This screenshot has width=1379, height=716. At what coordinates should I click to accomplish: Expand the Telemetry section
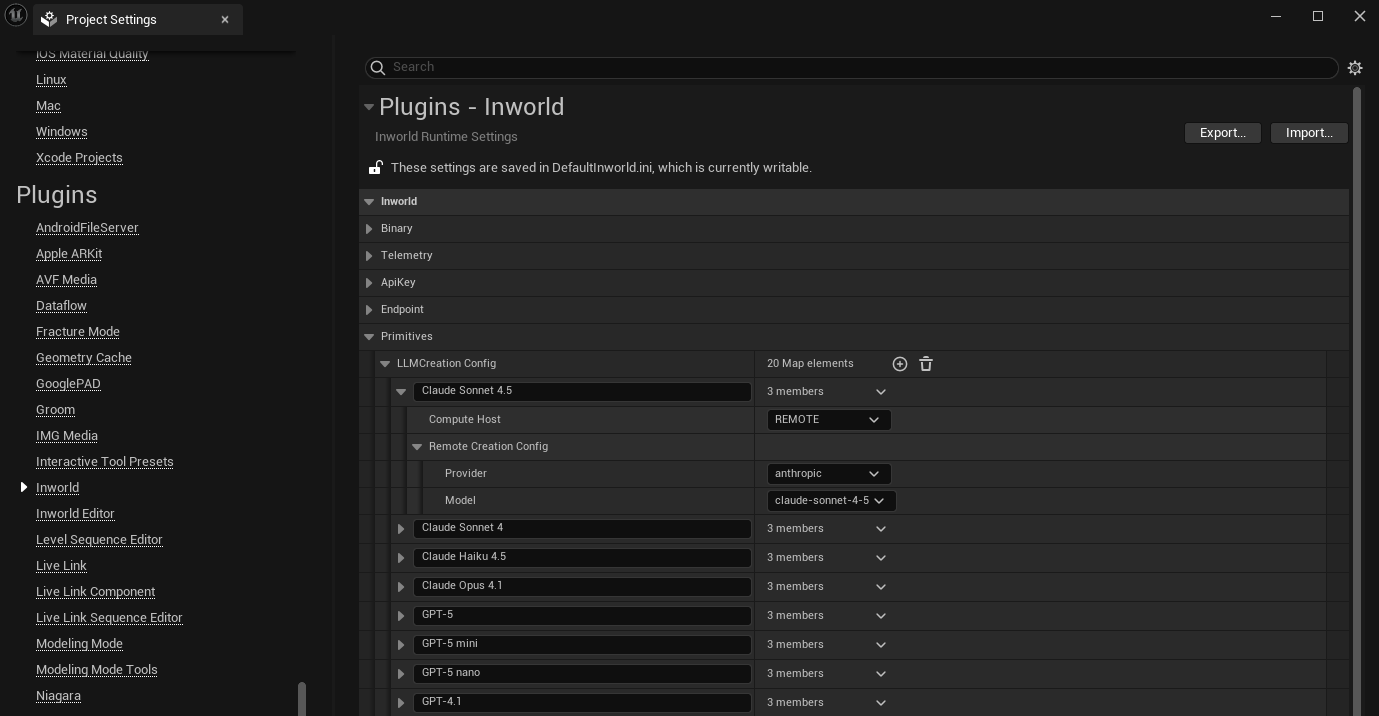pyautogui.click(x=369, y=255)
